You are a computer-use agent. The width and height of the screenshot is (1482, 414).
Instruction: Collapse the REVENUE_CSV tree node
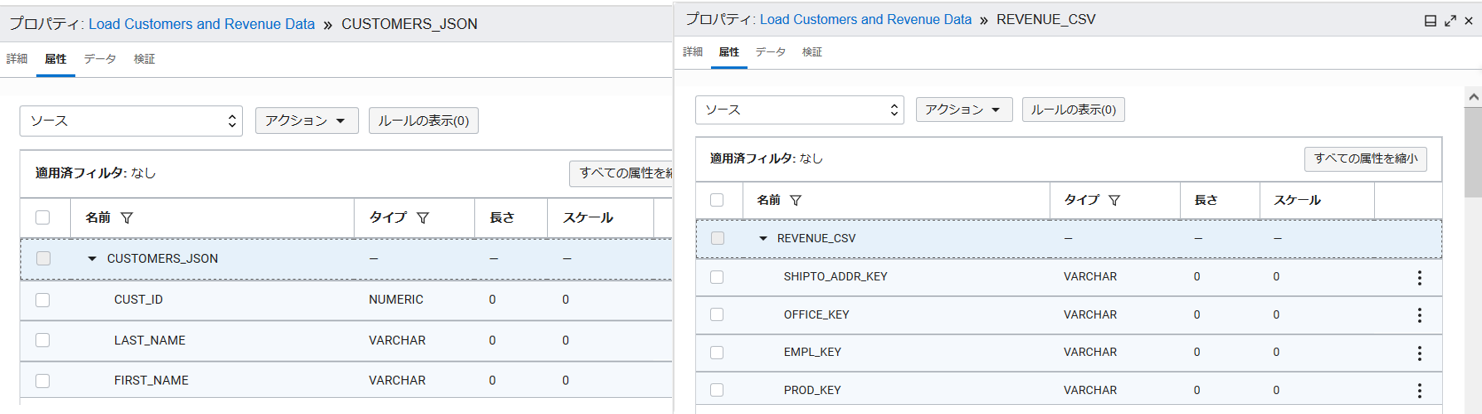point(763,239)
